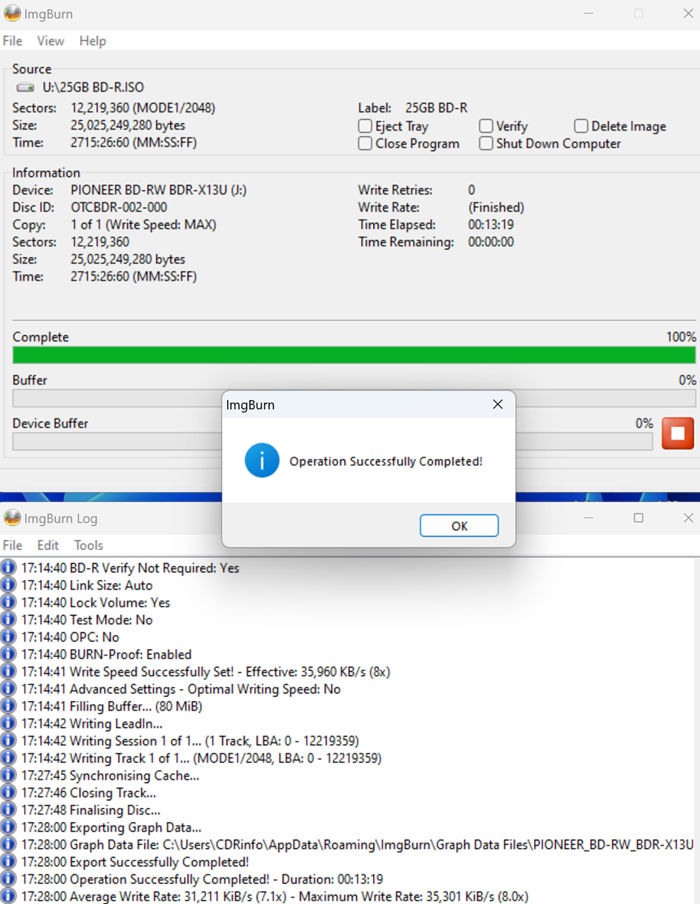Click info icon on 'OPC: No' row
Screen dimensions: 700x904
[x=8, y=637]
